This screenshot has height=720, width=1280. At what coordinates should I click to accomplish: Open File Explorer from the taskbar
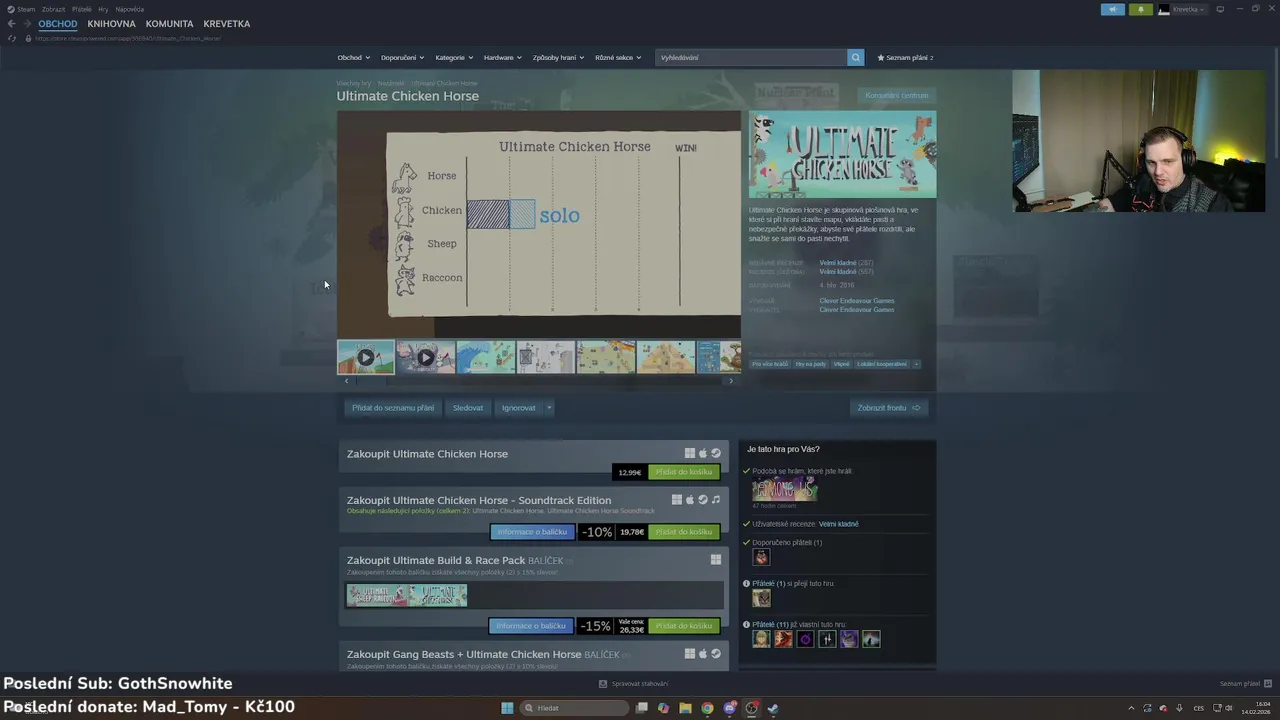[685, 708]
